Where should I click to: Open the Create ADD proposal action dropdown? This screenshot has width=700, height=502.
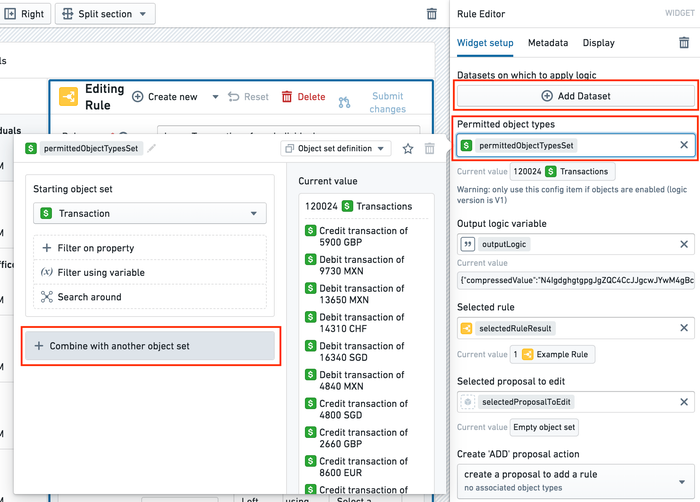pos(573,480)
